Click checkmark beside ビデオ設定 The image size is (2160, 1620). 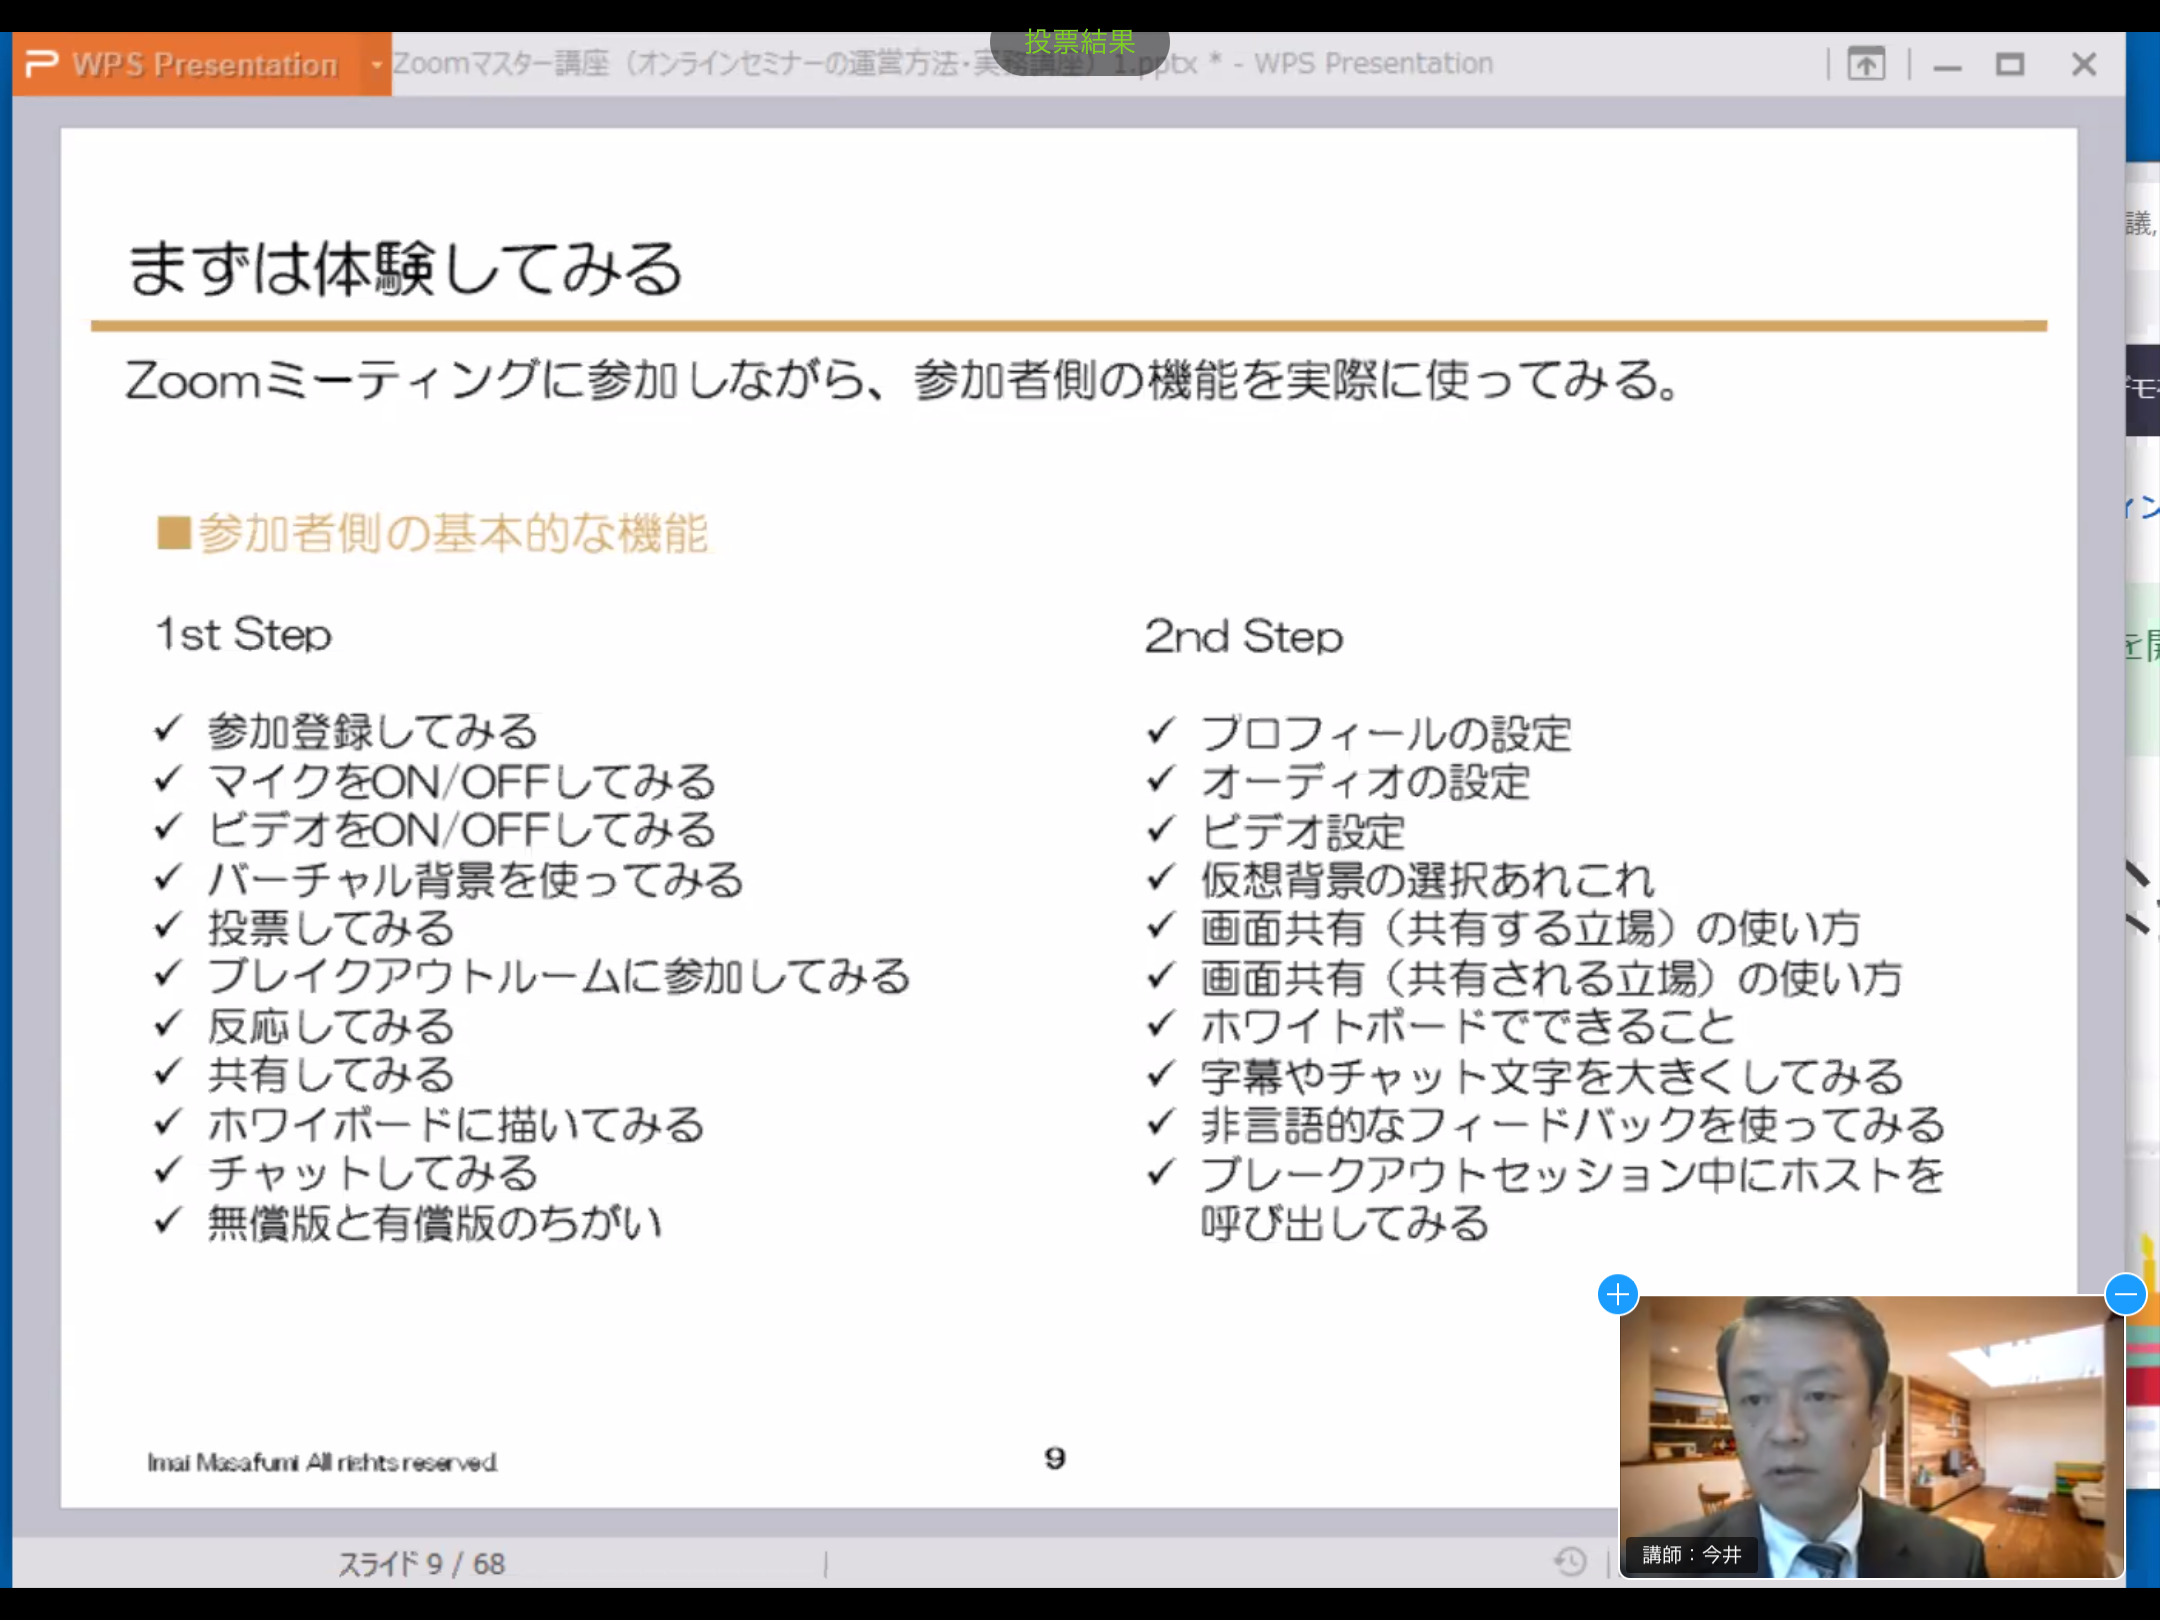click(1160, 829)
